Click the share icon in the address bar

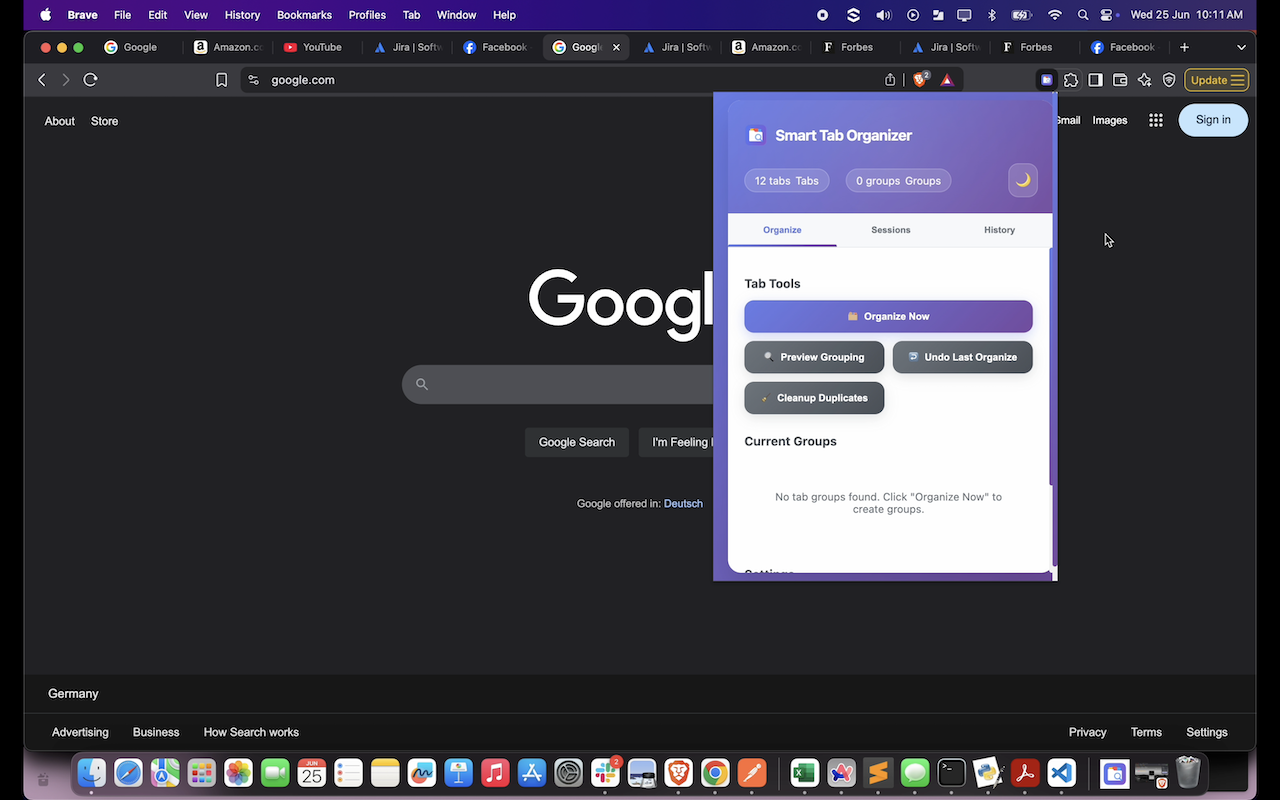890,80
